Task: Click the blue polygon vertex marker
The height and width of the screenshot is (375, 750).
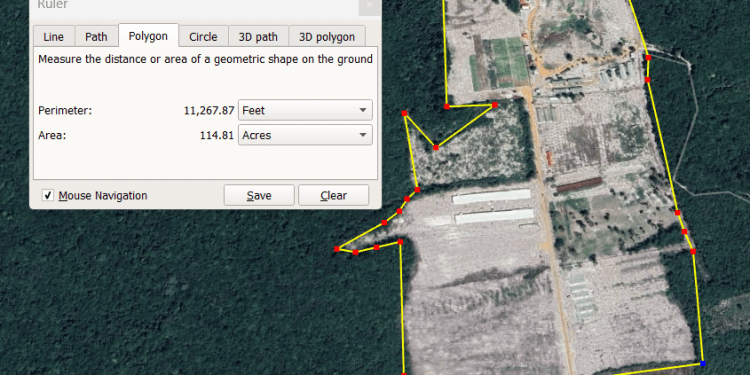Action: click(703, 364)
